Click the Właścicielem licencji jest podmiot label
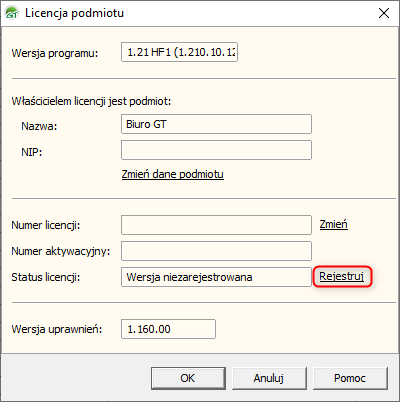400x402 pixels. (x=91, y=101)
